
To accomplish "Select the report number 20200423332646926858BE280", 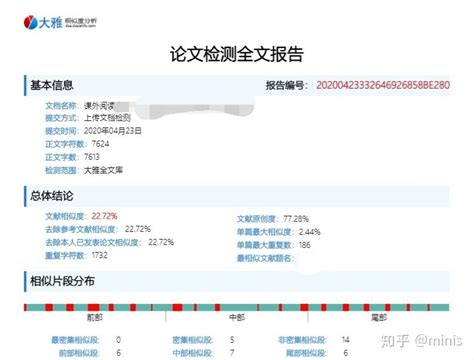I will tap(383, 85).
